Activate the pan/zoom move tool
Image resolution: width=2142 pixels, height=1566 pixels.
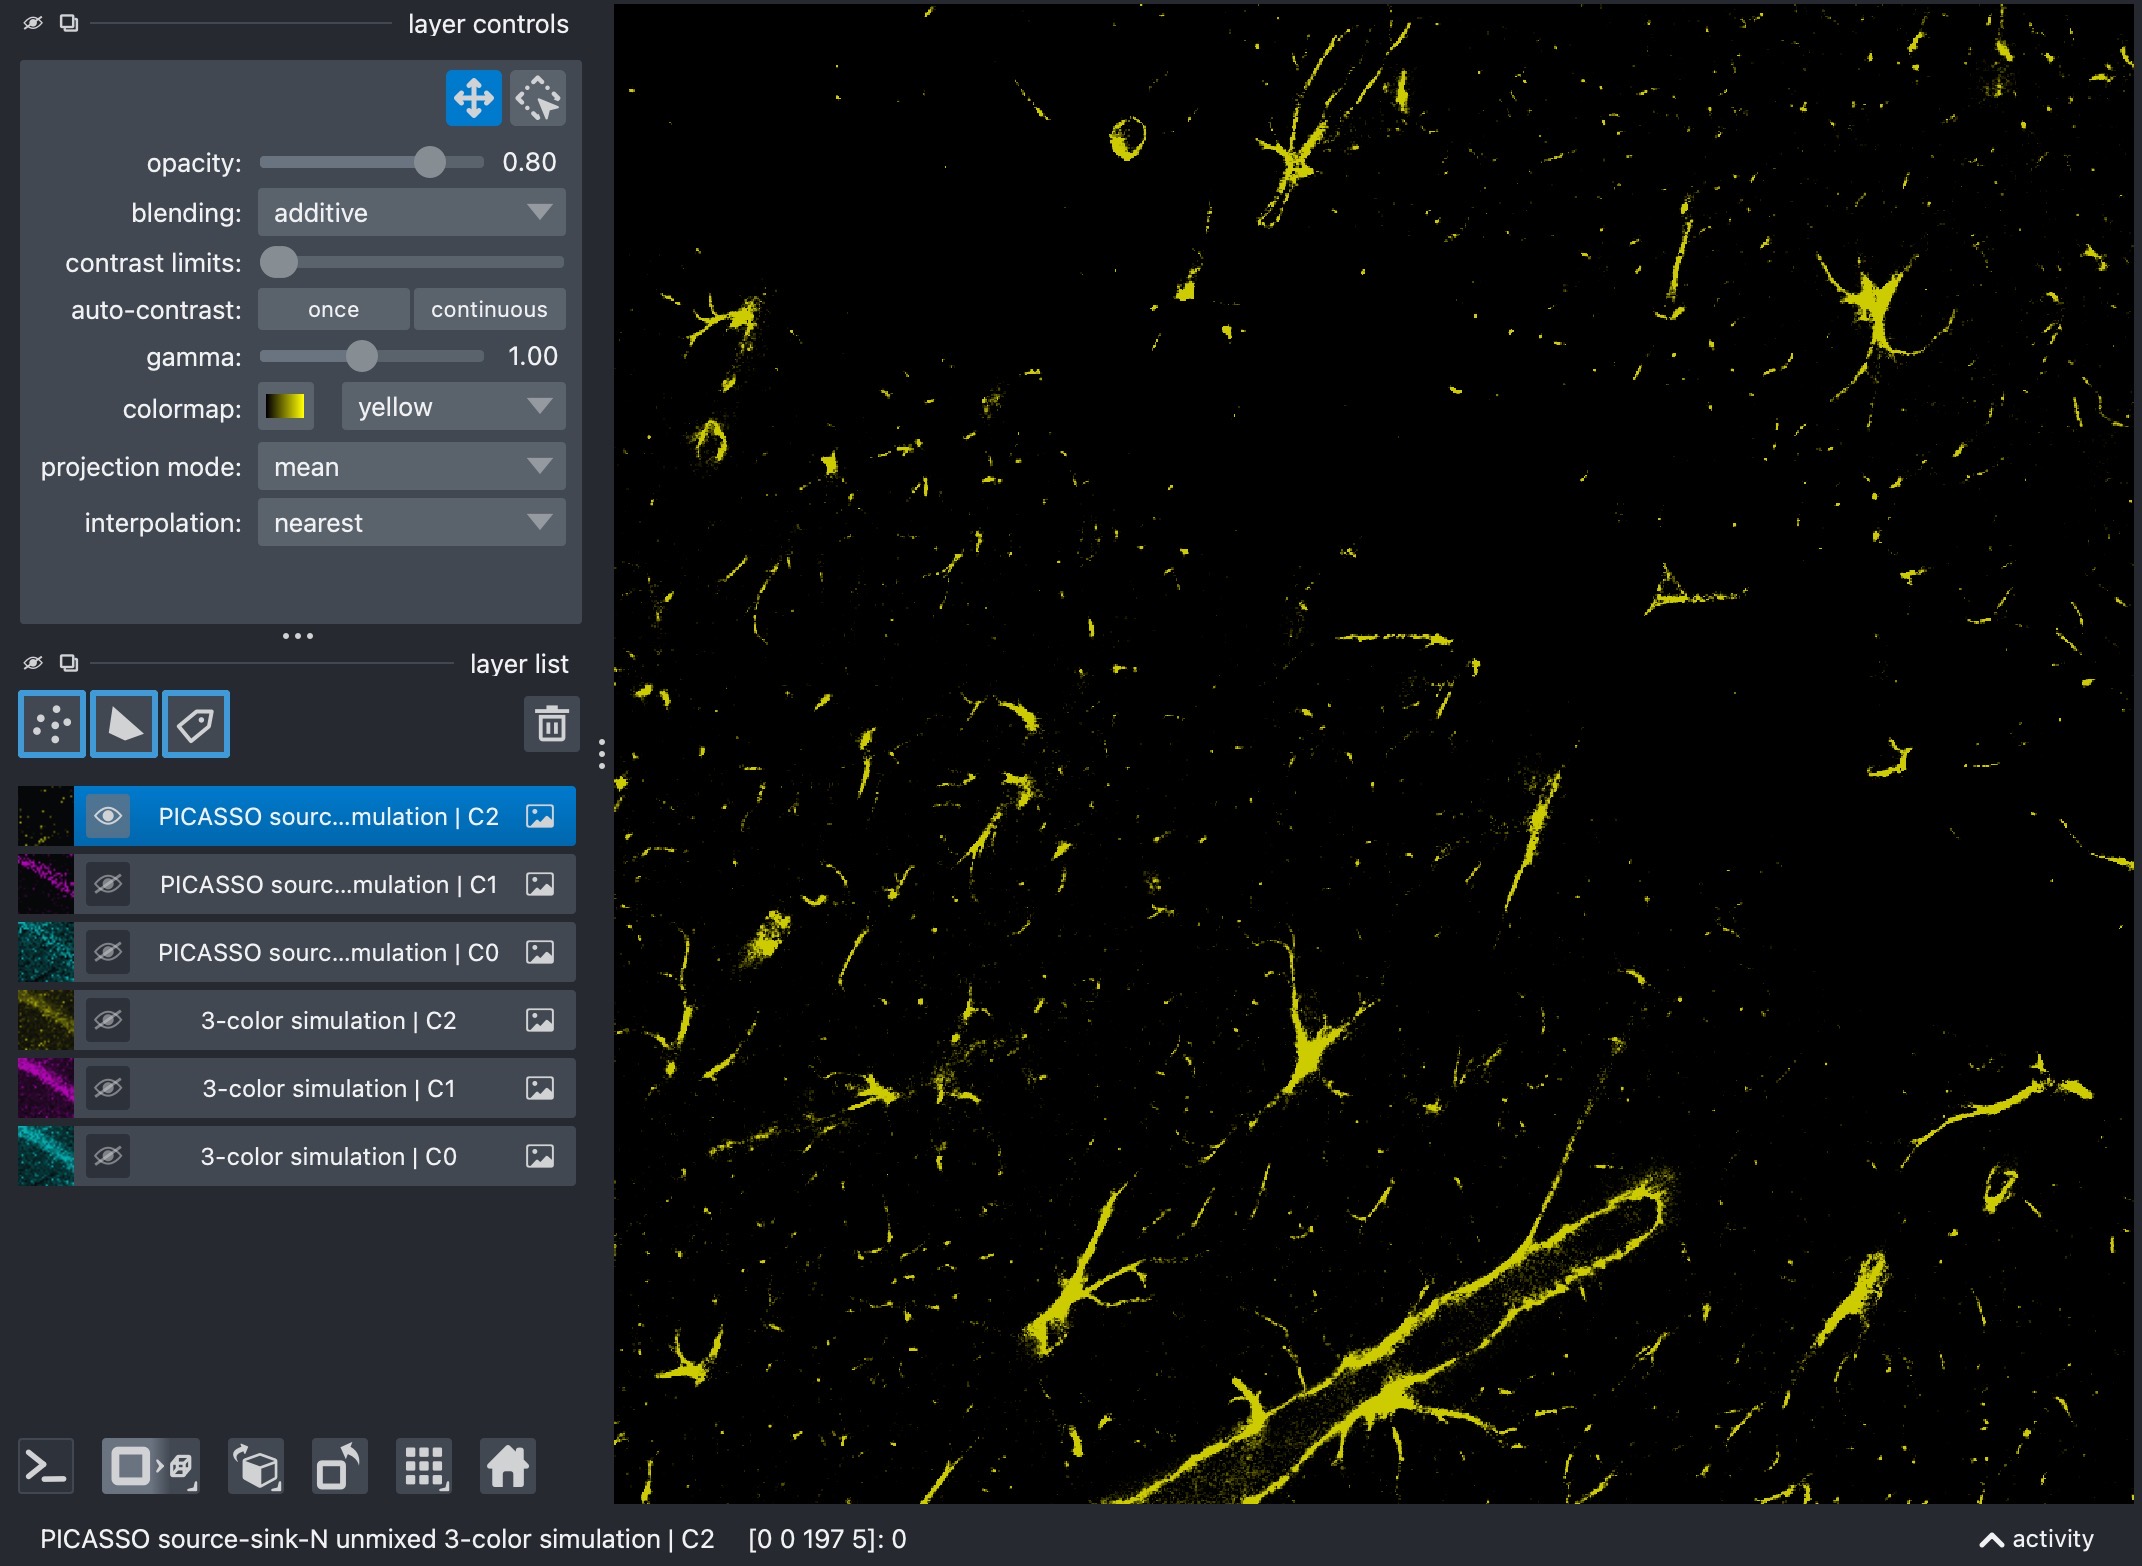click(x=474, y=98)
